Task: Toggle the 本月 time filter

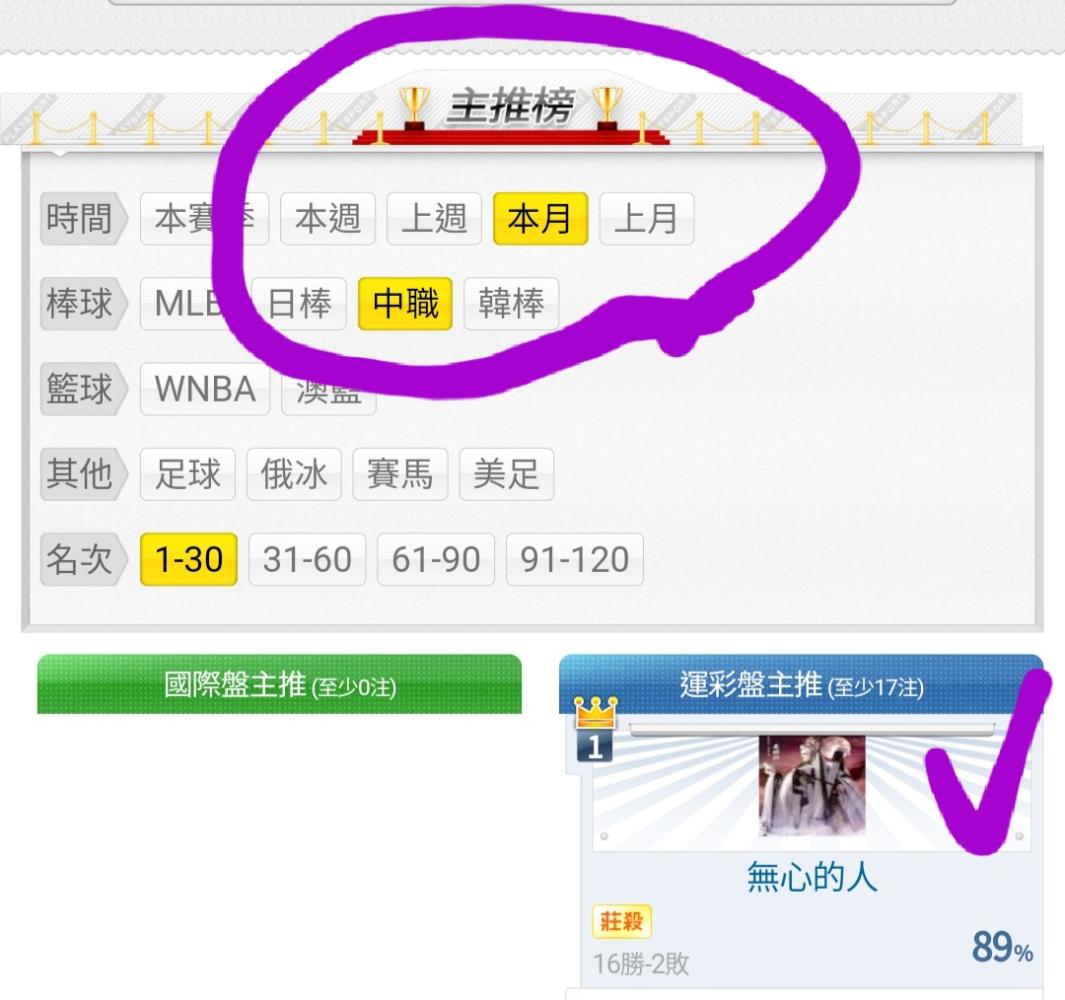Action: tap(540, 219)
